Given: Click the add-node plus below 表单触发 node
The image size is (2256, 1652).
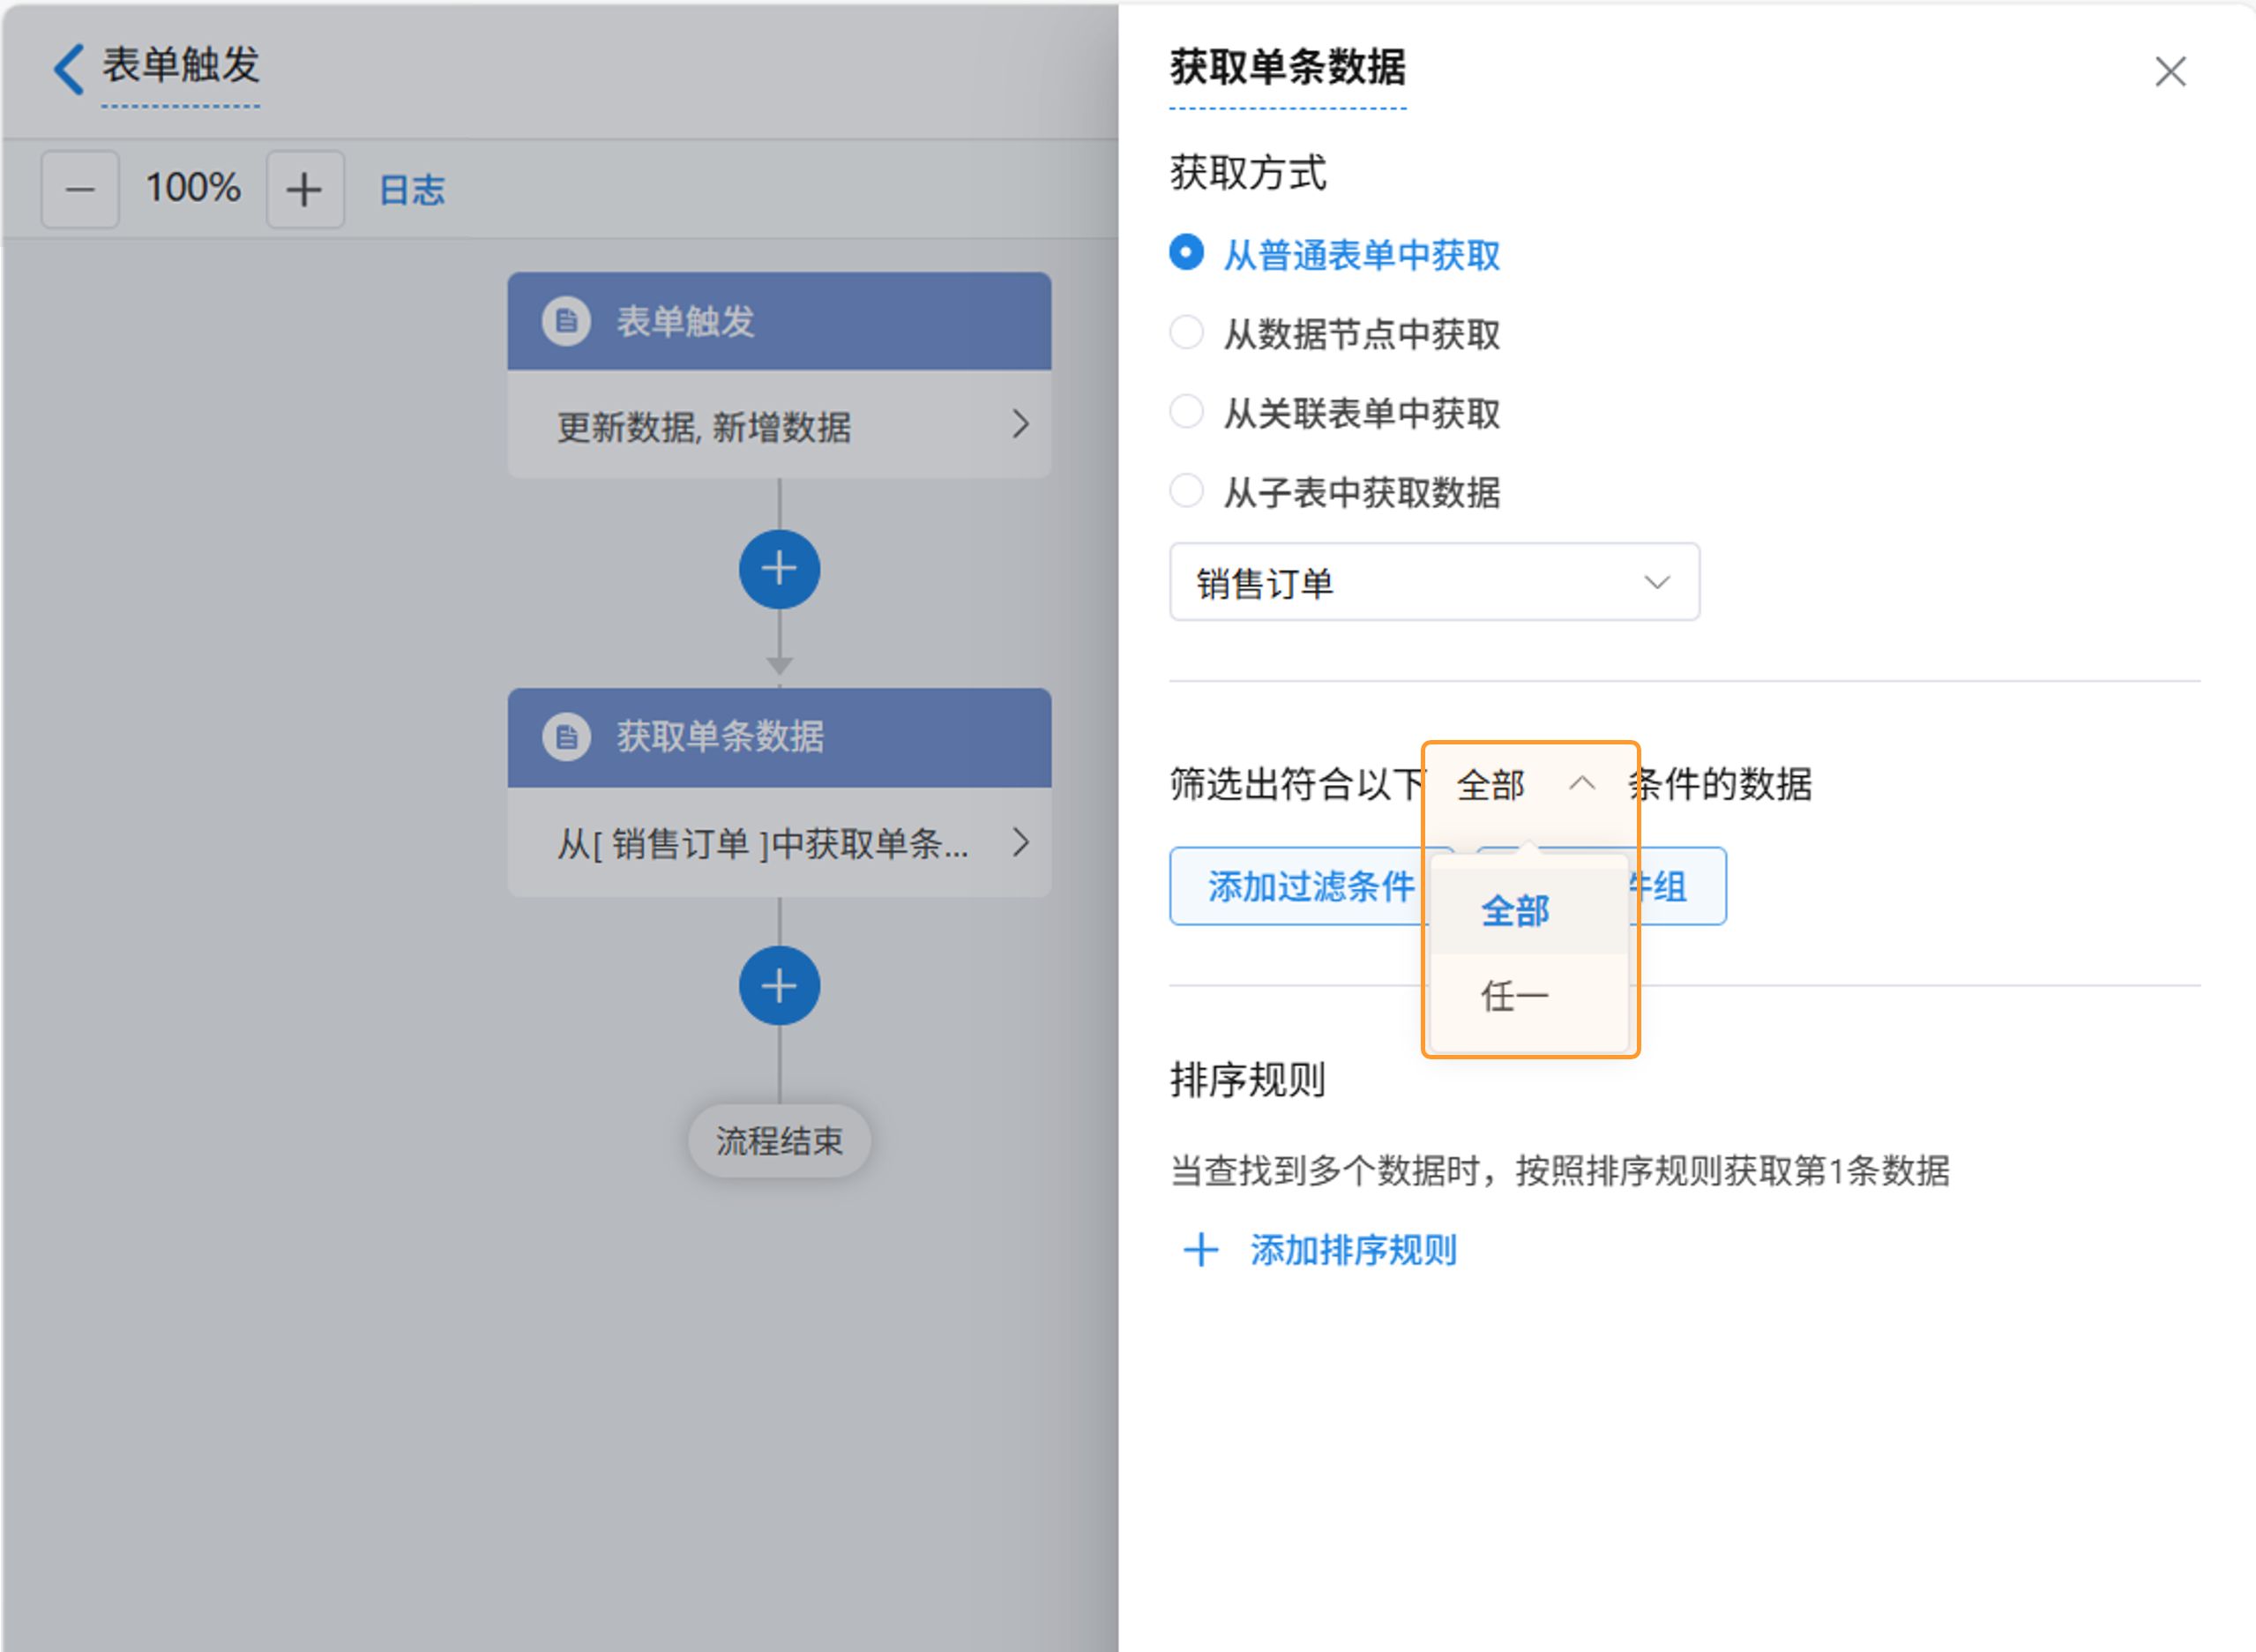Looking at the screenshot, I should coord(779,569).
